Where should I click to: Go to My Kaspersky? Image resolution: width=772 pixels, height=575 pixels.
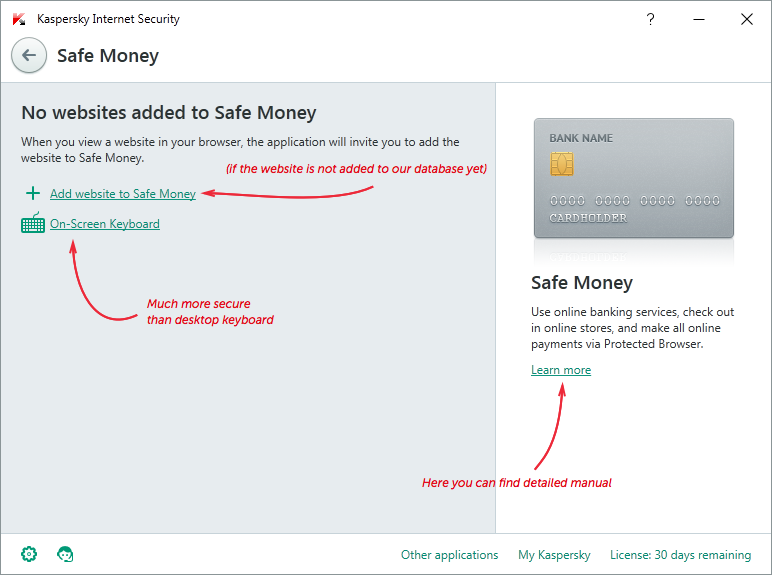pyautogui.click(x=554, y=555)
